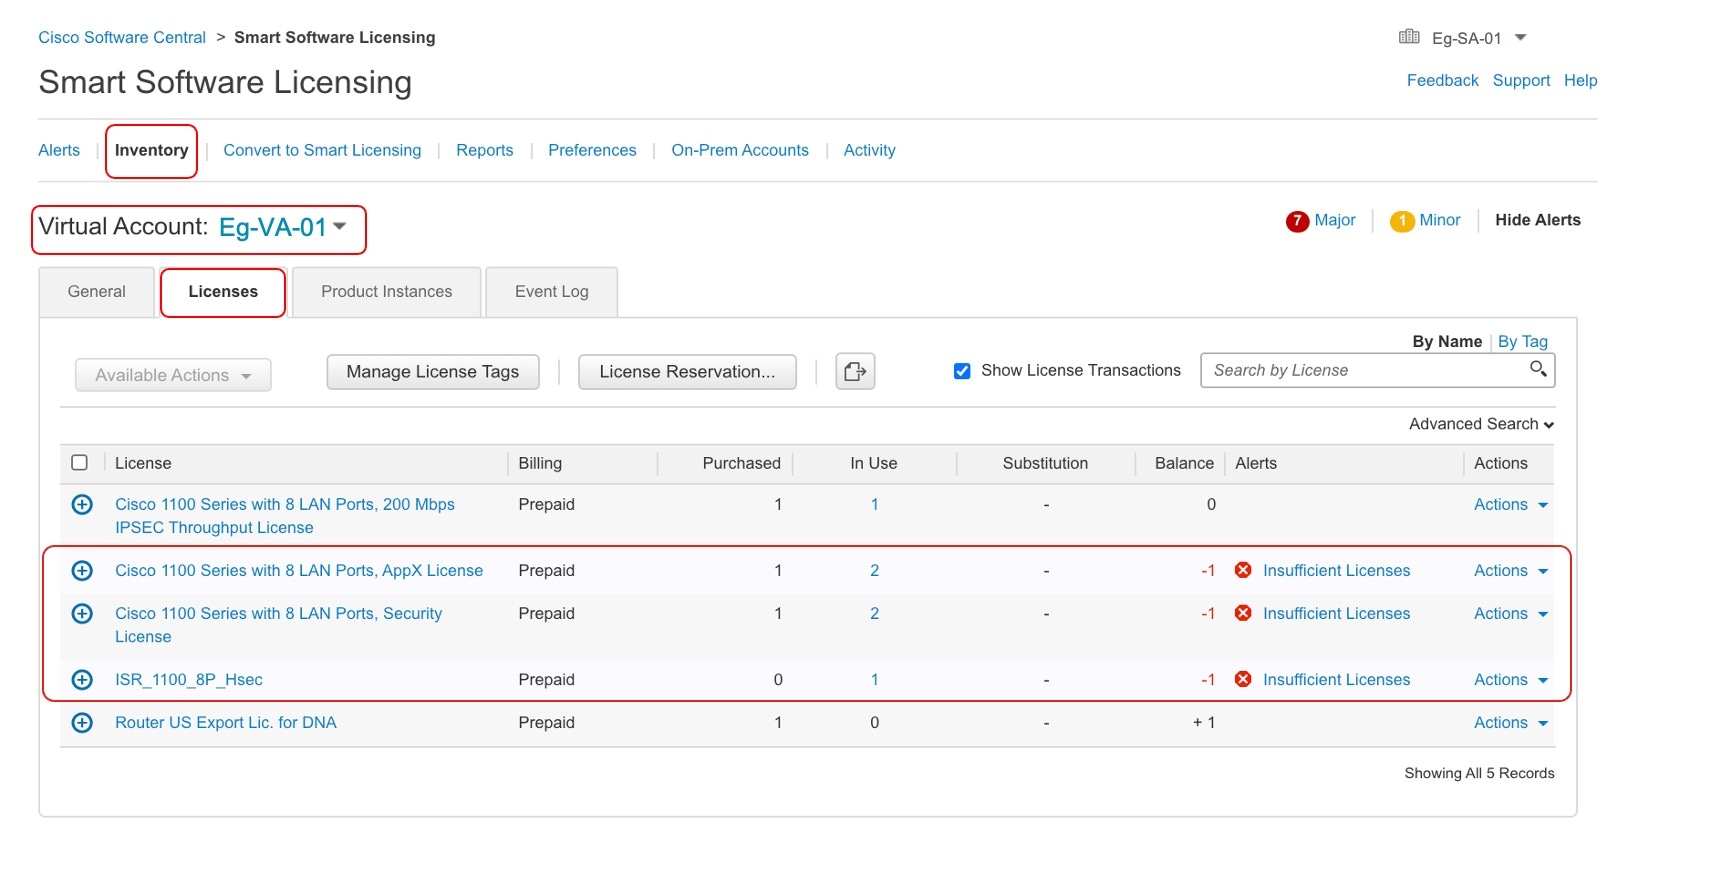This screenshot has width=1711, height=873.
Task: Click ISR_1100_8P_Hsec red error icon
Action: [x=1243, y=679]
